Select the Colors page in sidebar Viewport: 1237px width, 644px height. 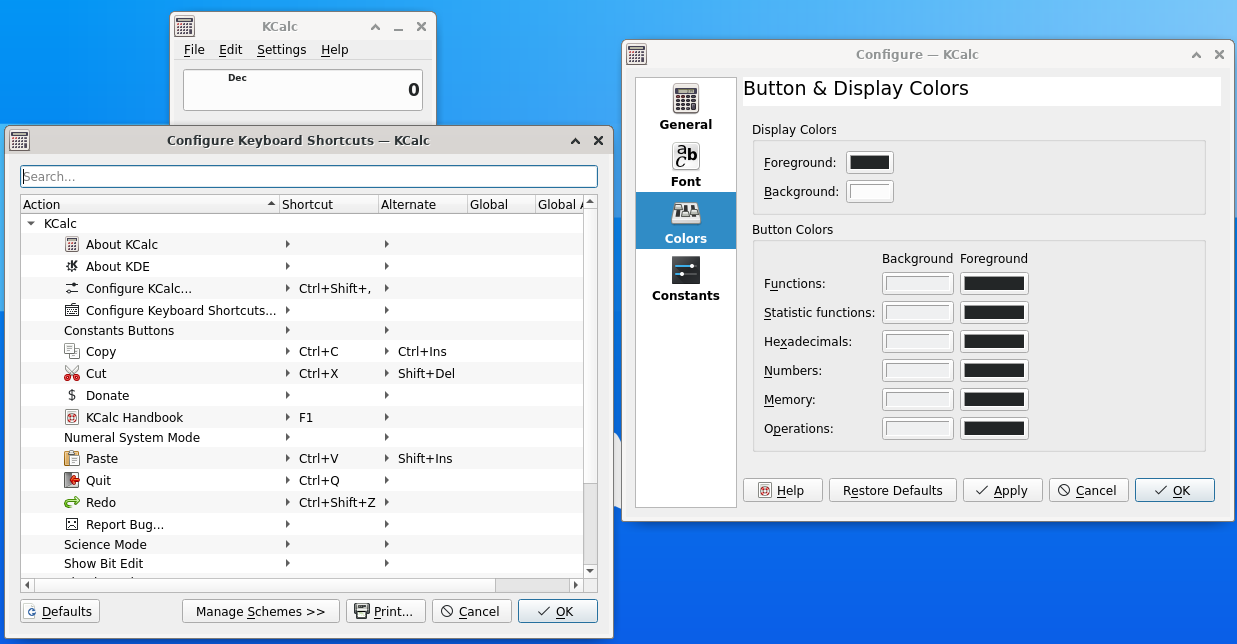tap(686, 220)
